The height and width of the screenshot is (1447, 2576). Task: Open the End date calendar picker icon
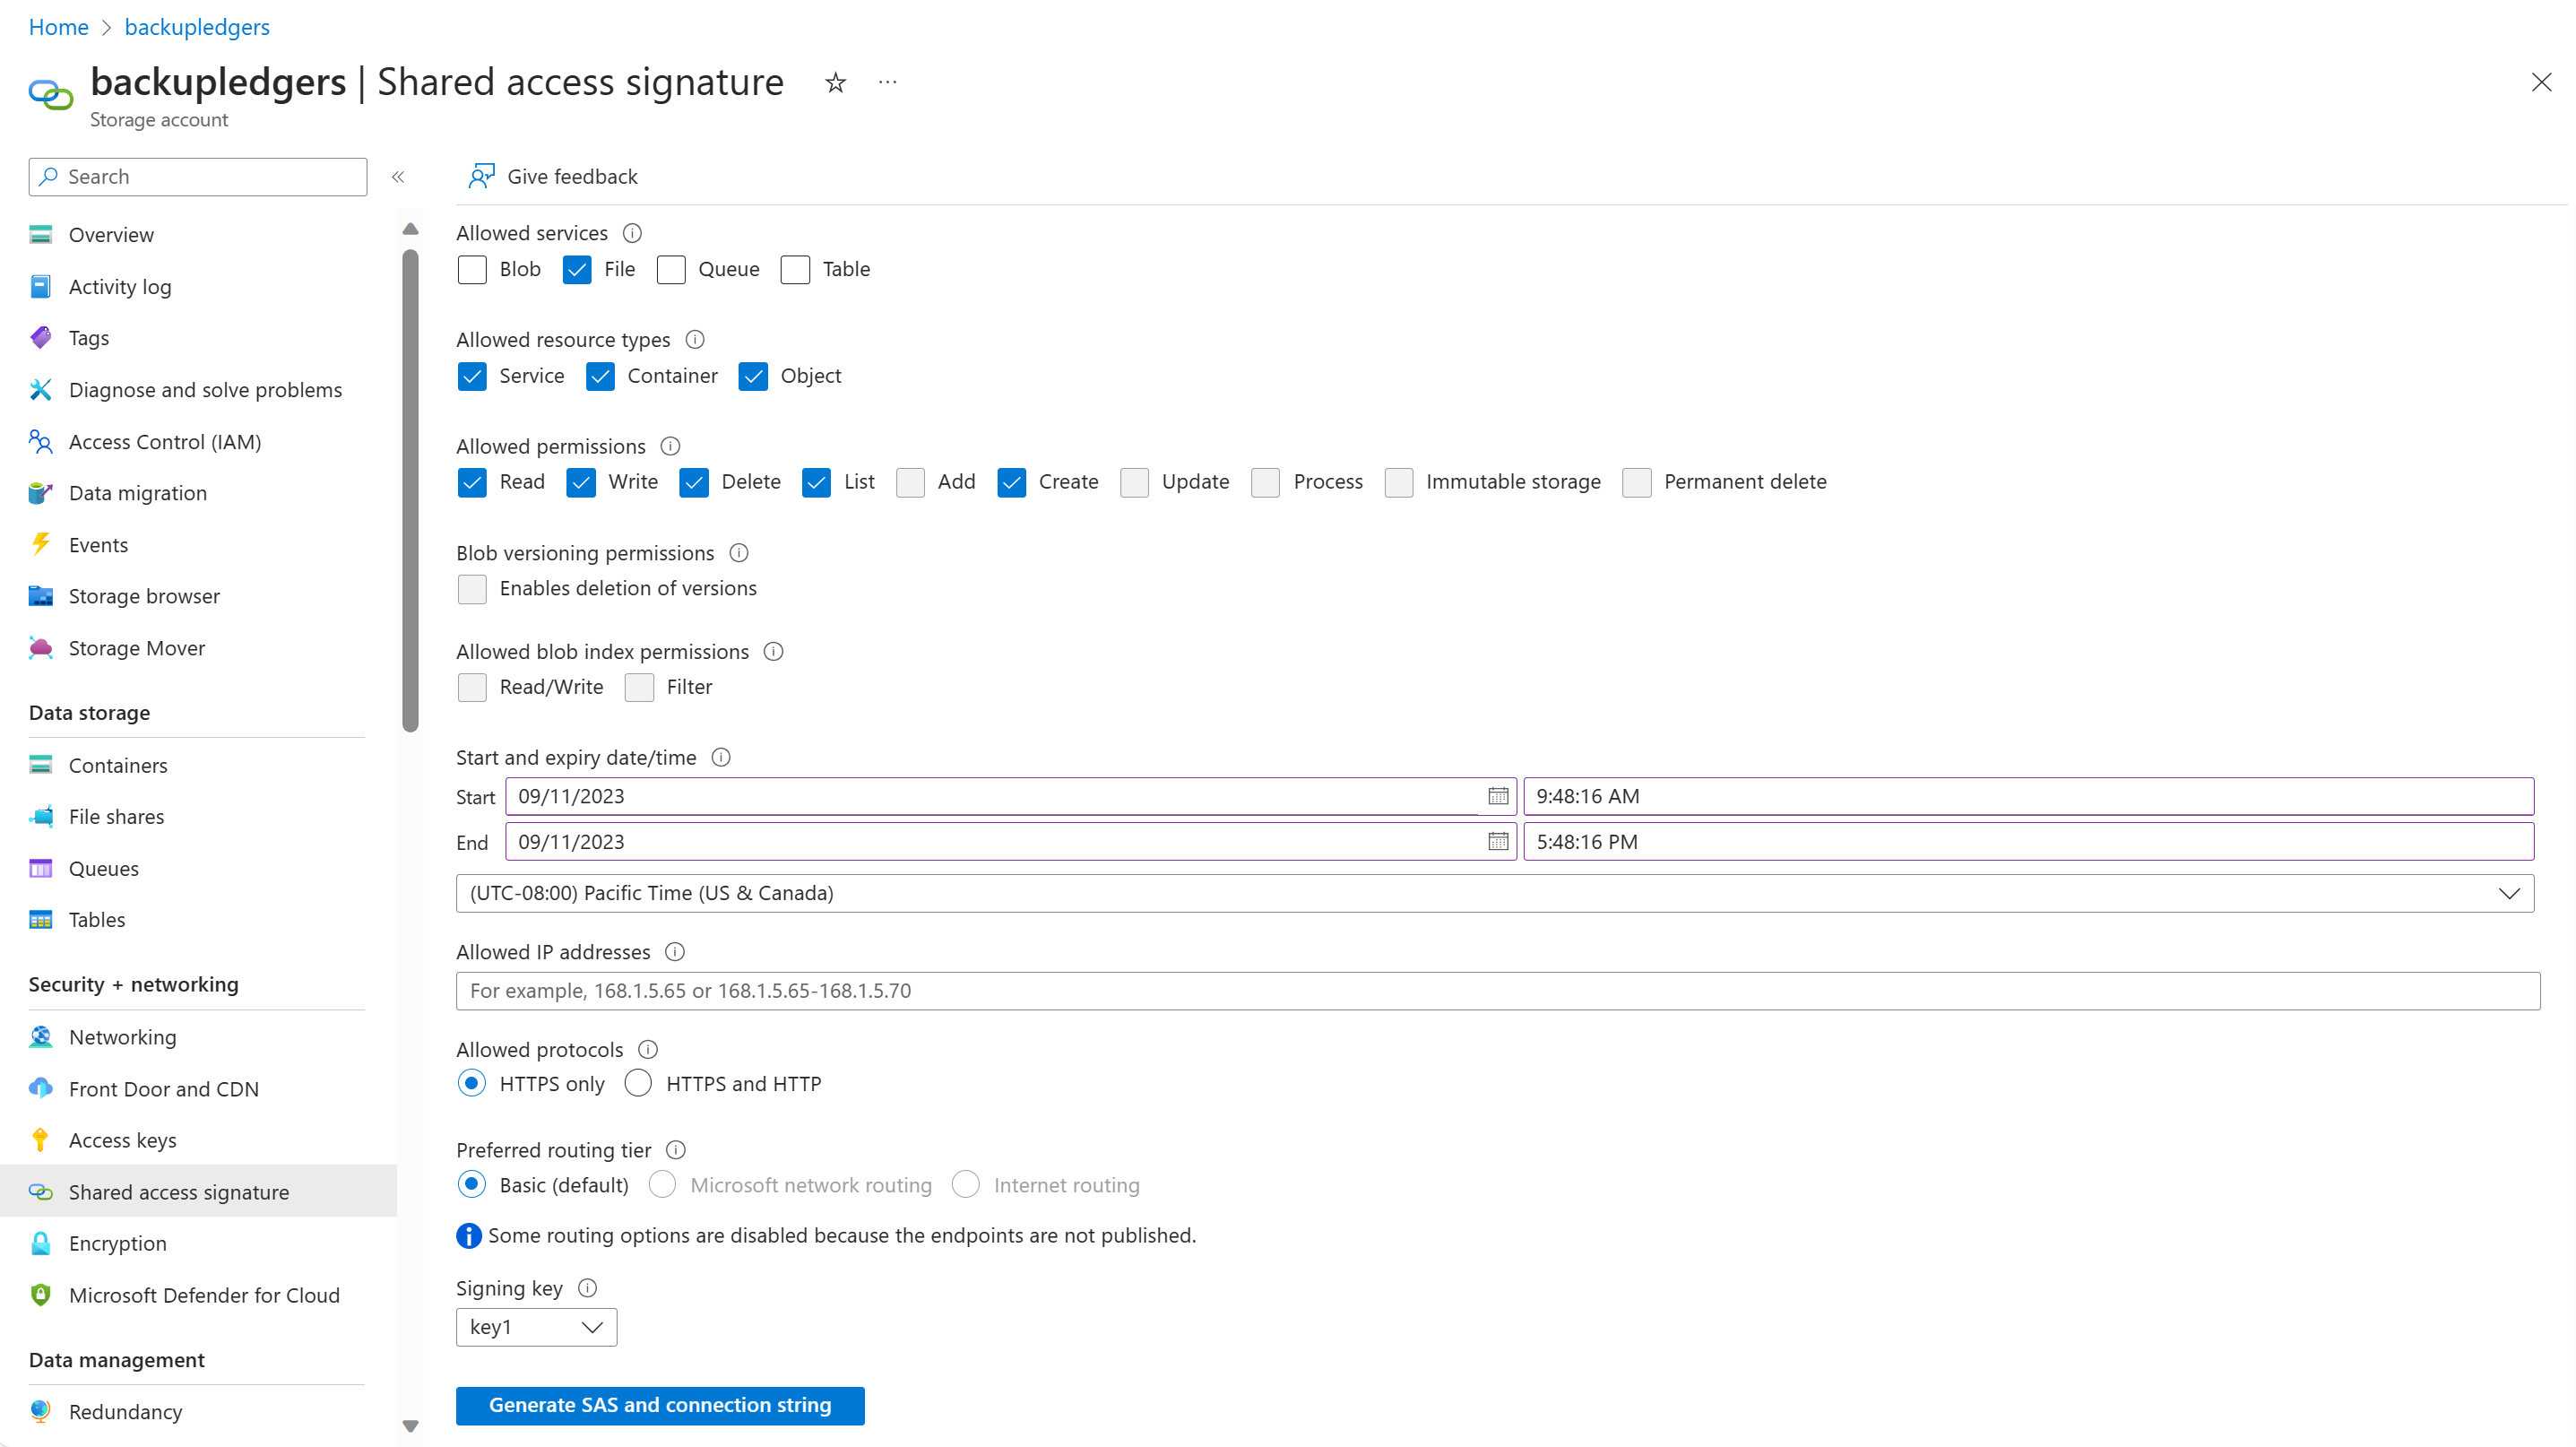click(1497, 841)
